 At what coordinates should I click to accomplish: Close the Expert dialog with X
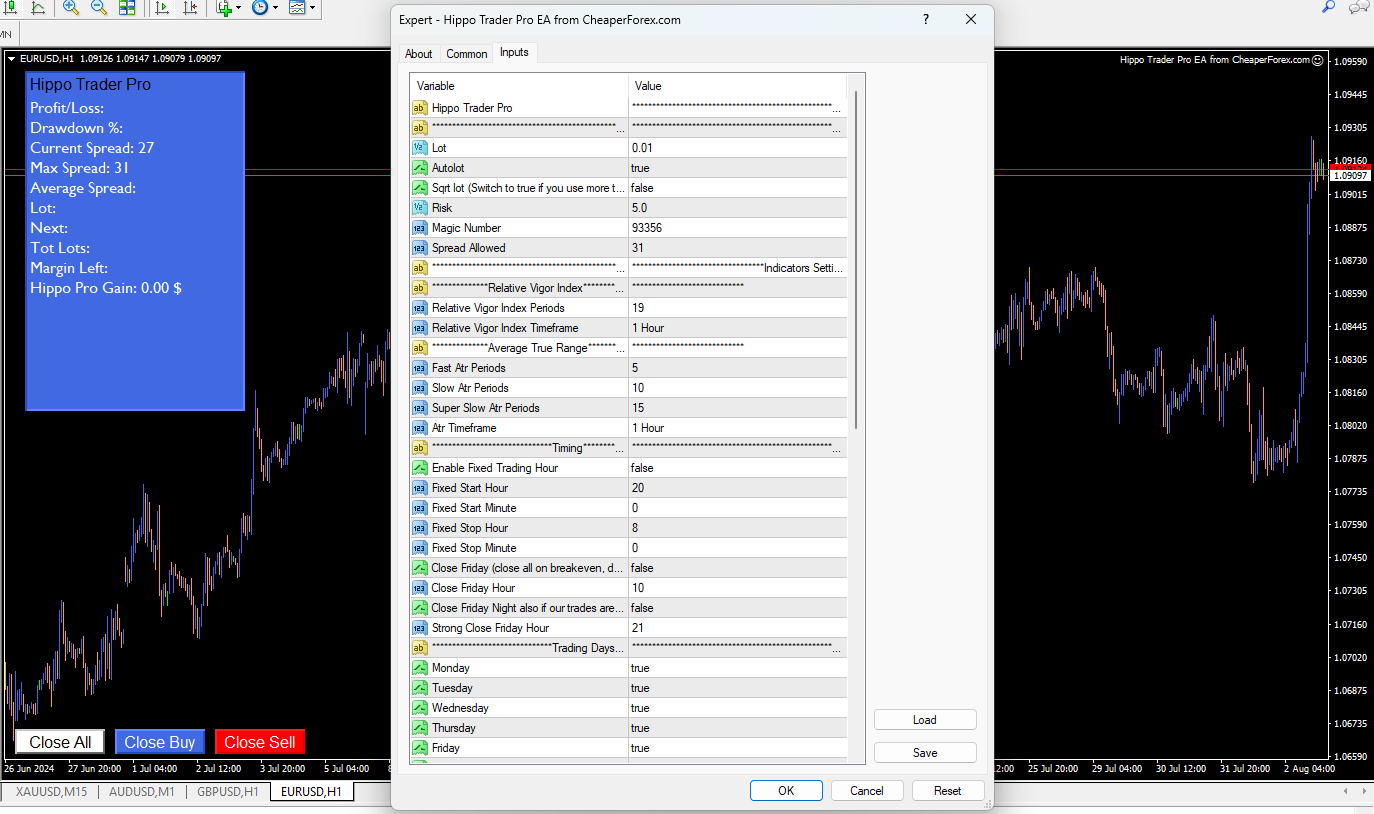click(971, 20)
